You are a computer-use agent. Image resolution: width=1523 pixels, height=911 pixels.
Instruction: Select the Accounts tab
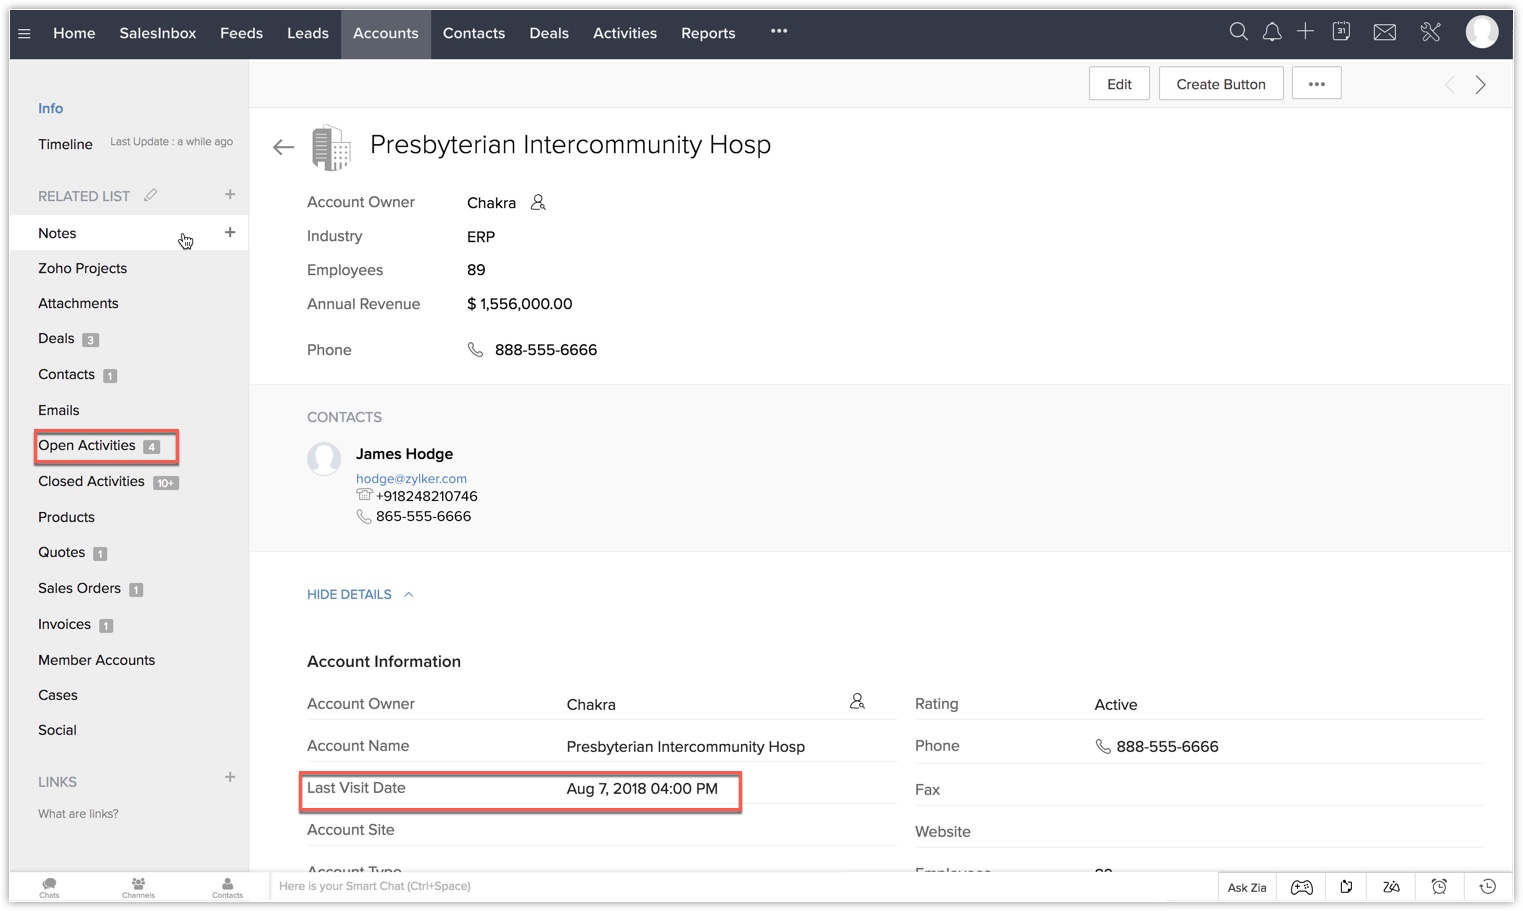click(386, 34)
